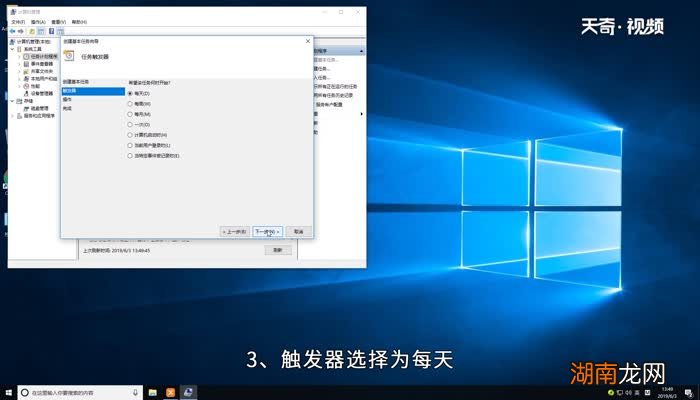This screenshot has height=400, width=700.
Task: Select the 事件查看器 icon in tree
Action: [x=26, y=64]
